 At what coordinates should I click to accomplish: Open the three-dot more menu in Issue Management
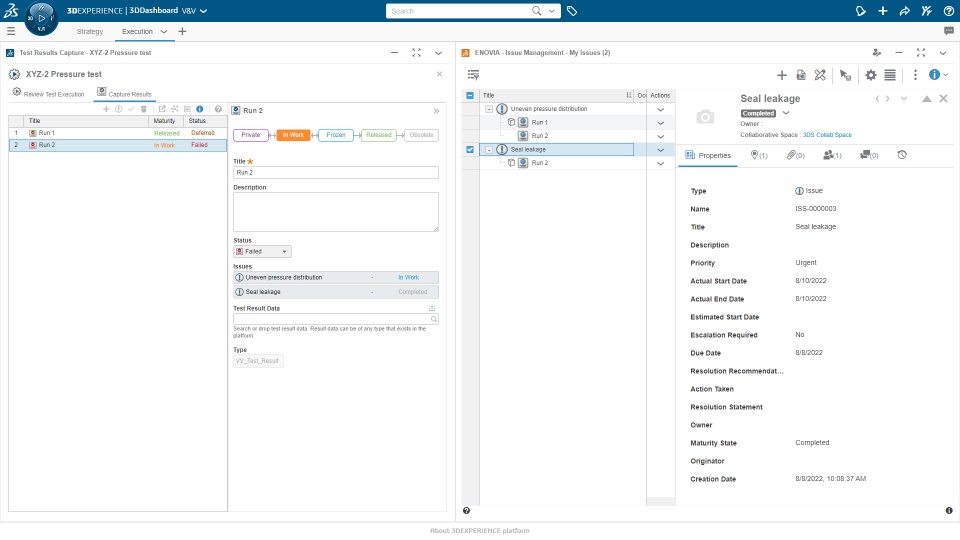(915, 75)
